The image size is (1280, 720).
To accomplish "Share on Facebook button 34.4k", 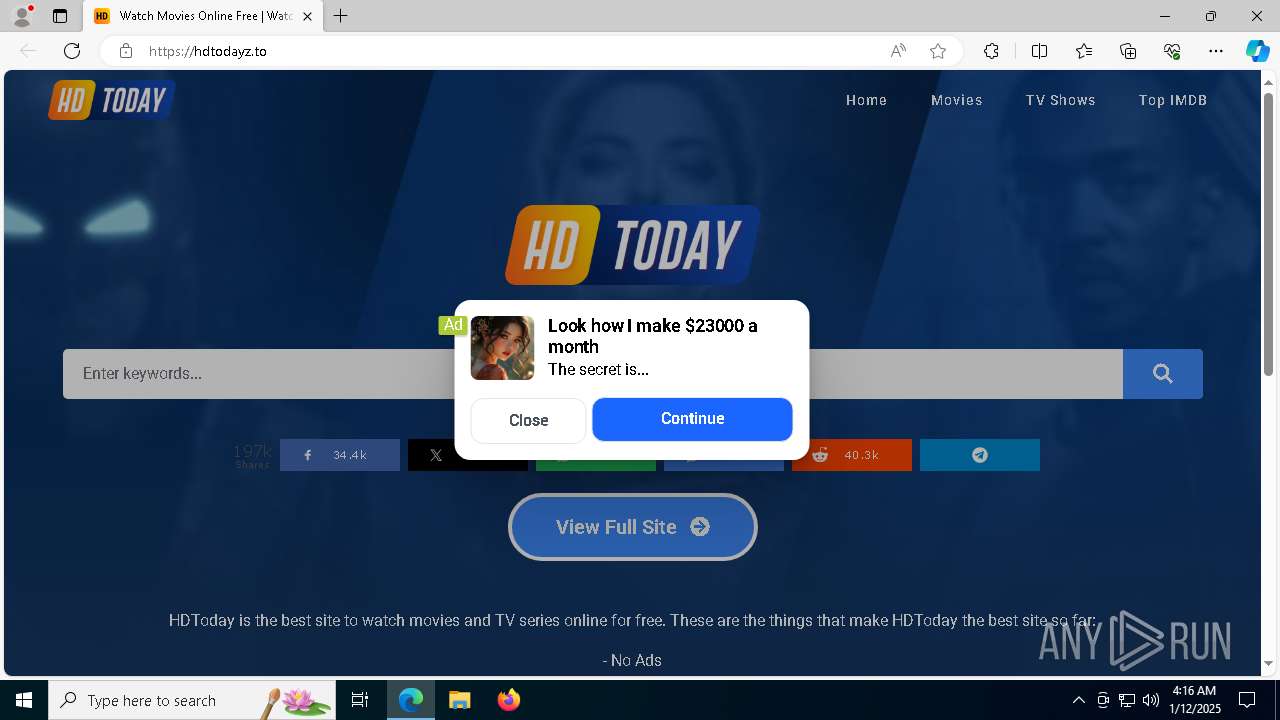I will pos(340,455).
